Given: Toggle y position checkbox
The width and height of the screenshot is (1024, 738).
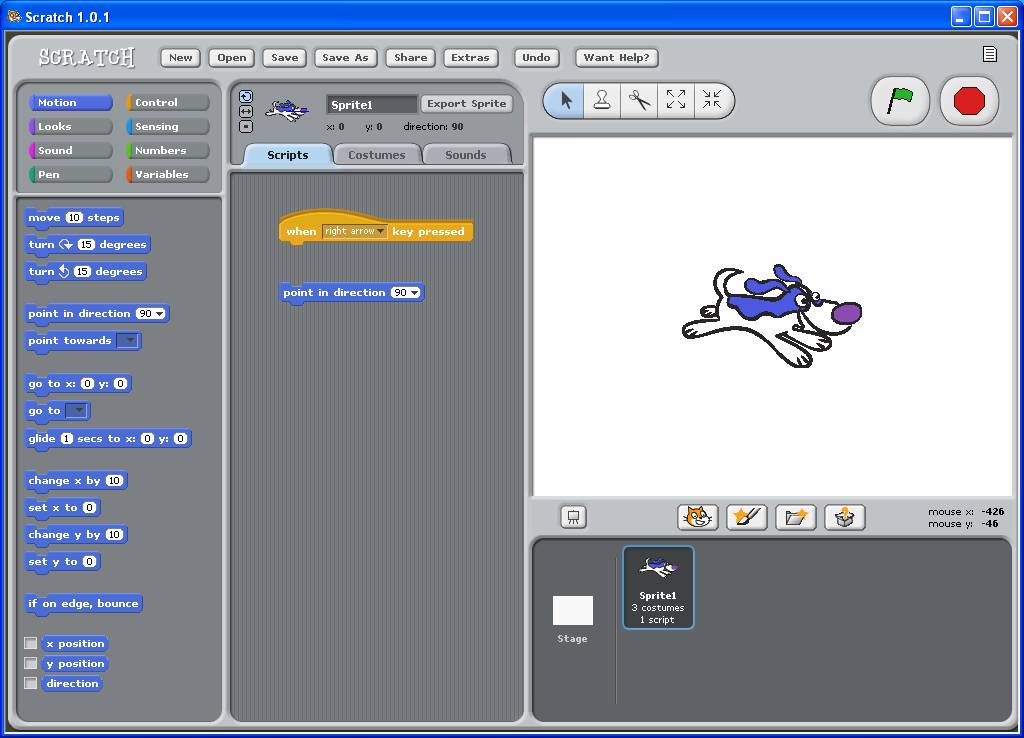Looking at the screenshot, I should coord(31,663).
